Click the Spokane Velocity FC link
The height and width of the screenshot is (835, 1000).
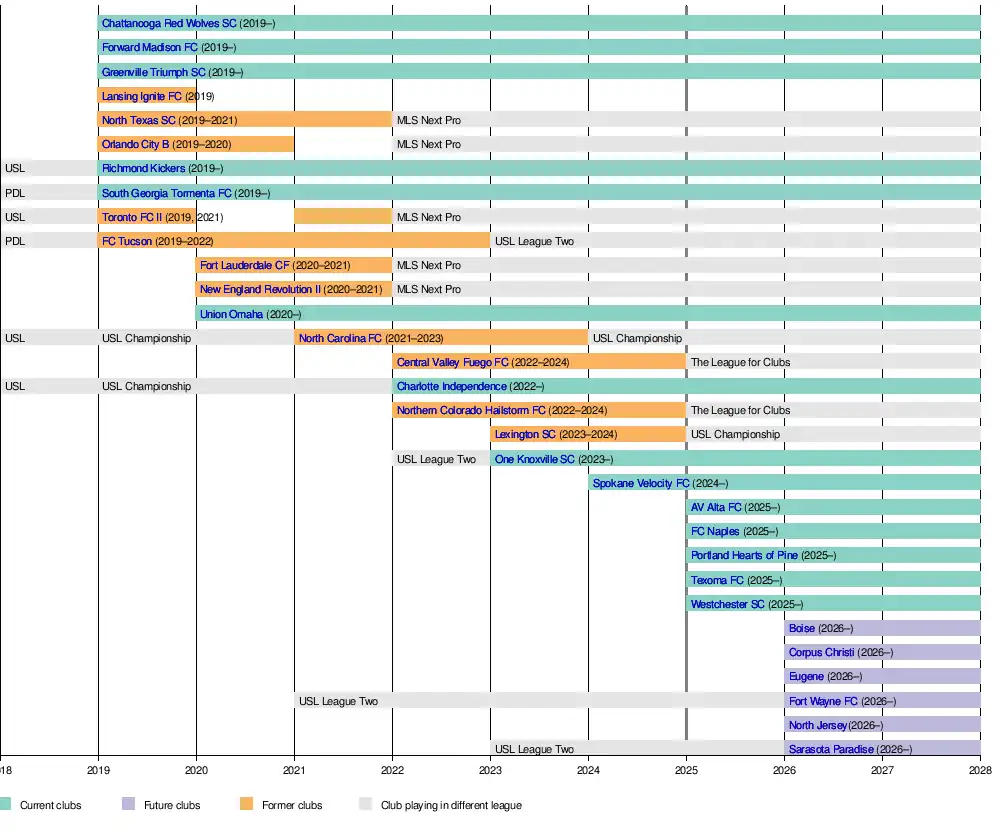click(x=640, y=484)
